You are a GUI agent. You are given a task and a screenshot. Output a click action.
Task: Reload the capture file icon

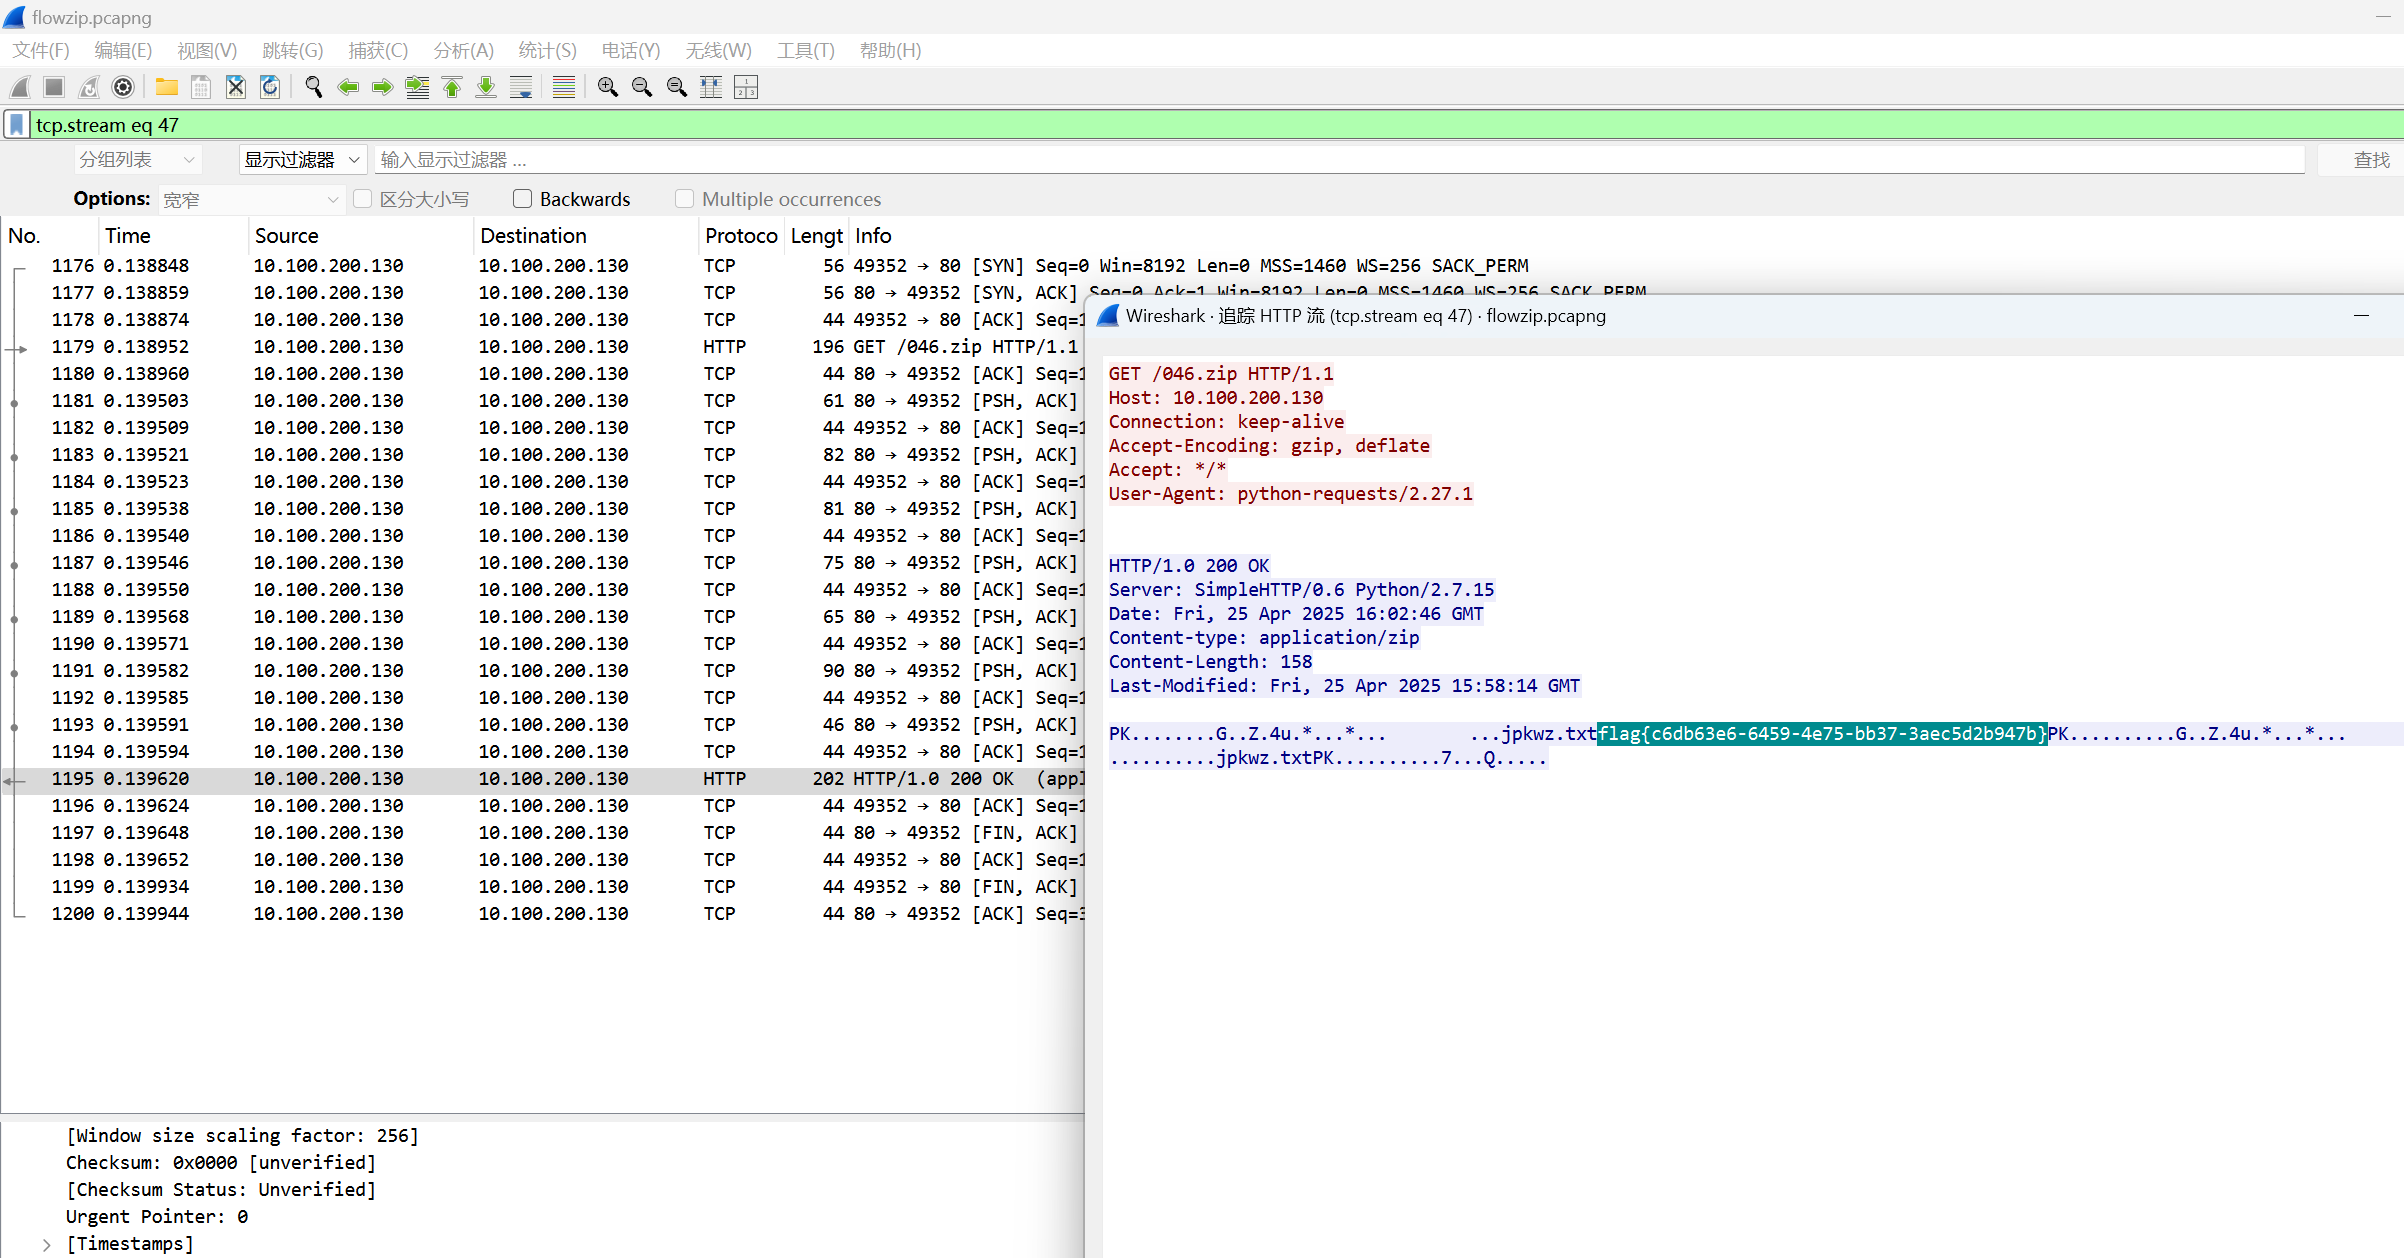(270, 88)
